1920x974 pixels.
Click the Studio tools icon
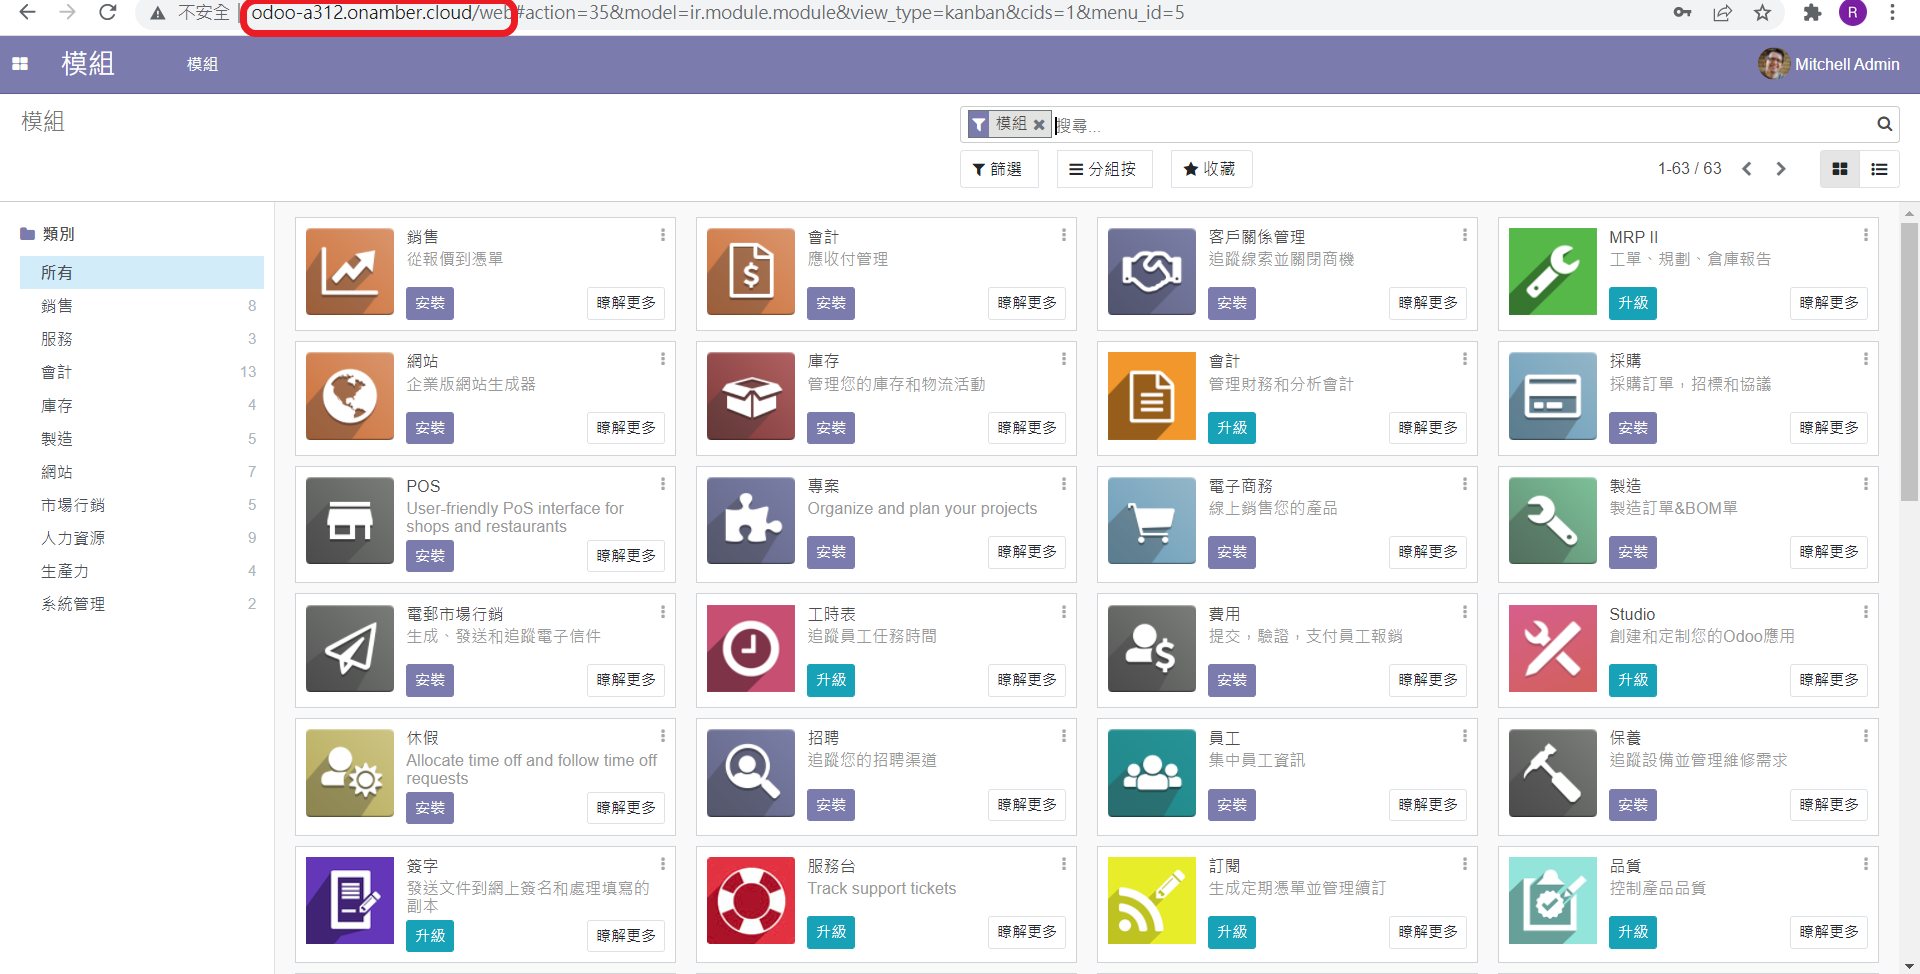tap(1552, 649)
